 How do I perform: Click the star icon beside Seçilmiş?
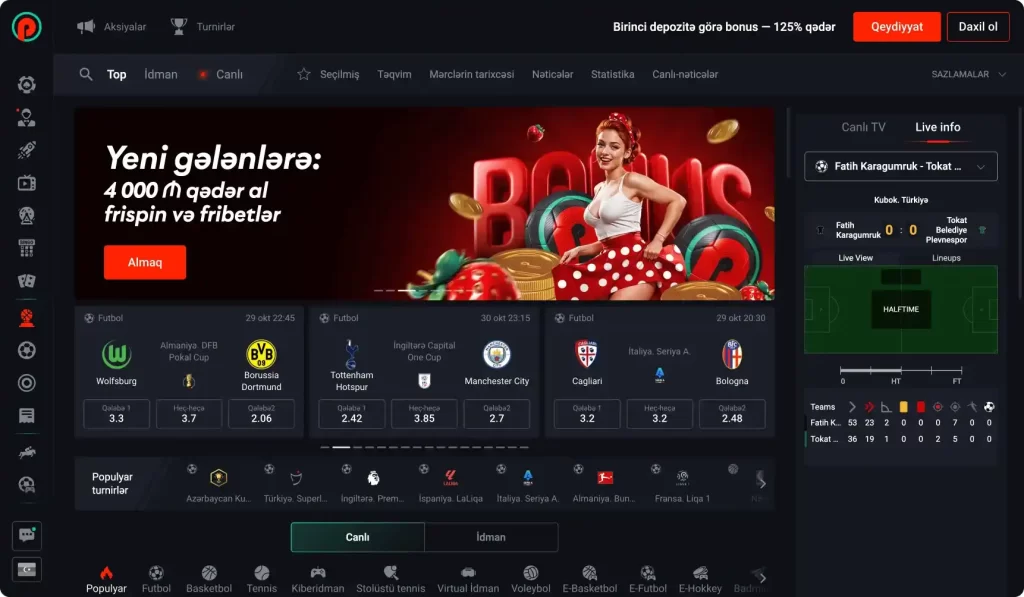[x=304, y=74]
